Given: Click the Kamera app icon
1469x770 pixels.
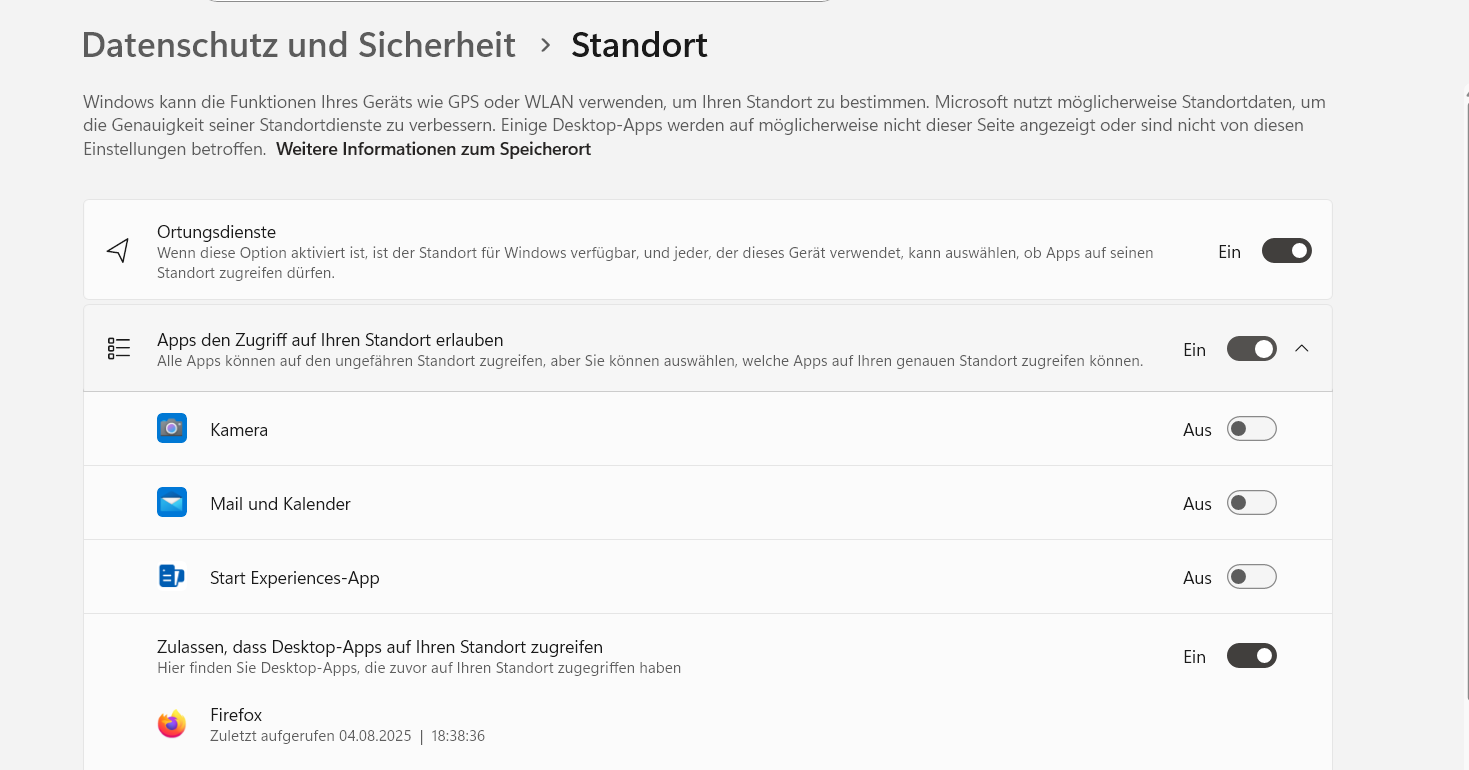Looking at the screenshot, I should pyautogui.click(x=172, y=428).
